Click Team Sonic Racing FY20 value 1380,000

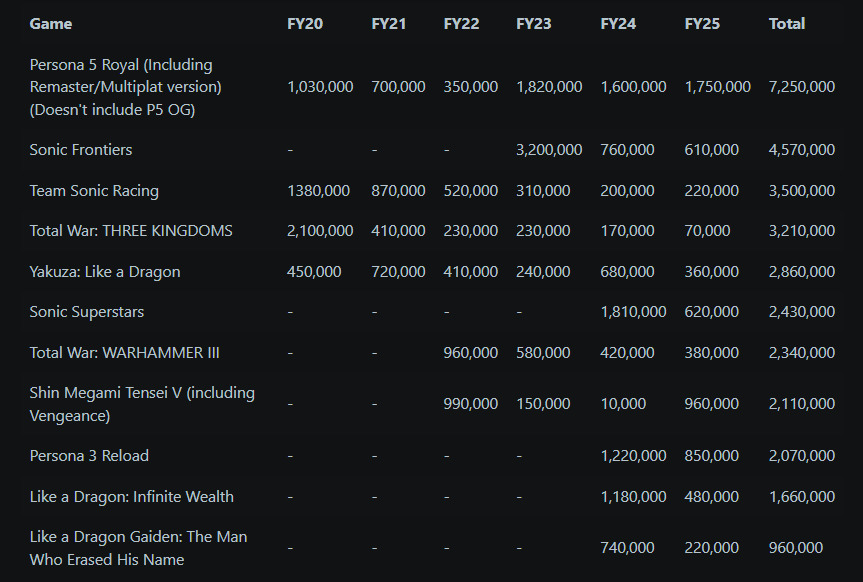pyautogui.click(x=318, y=191)
